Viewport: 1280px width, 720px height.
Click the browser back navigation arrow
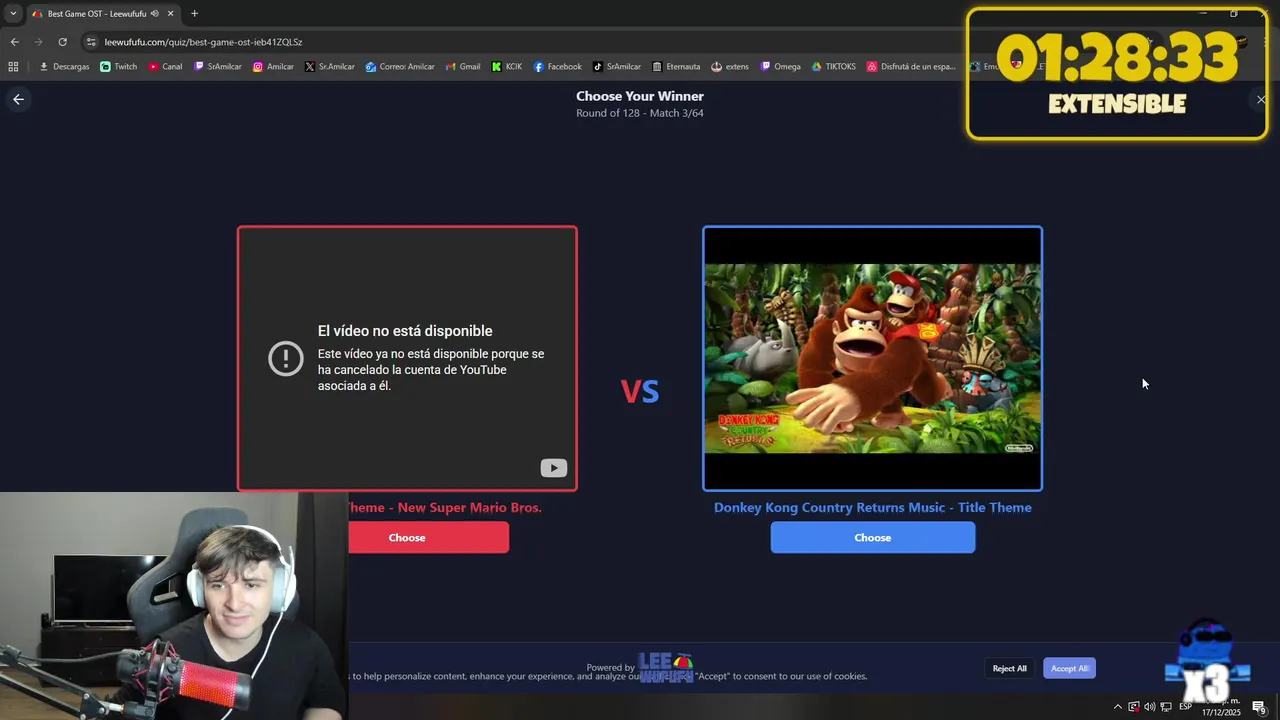click(14, 42)
